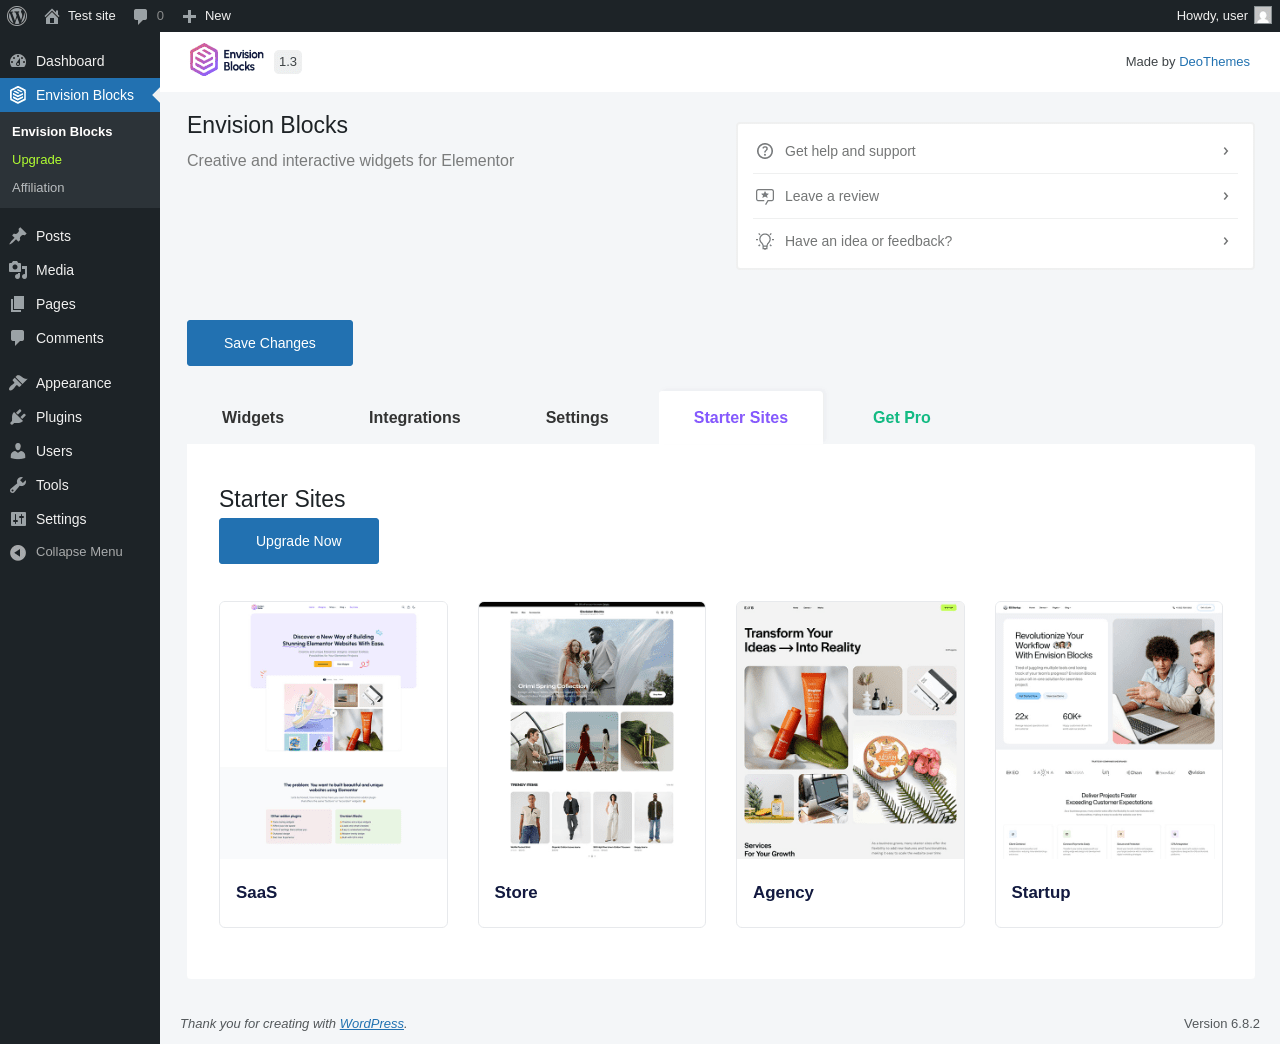Click the Media icon in sidebar

coord(18,270)
